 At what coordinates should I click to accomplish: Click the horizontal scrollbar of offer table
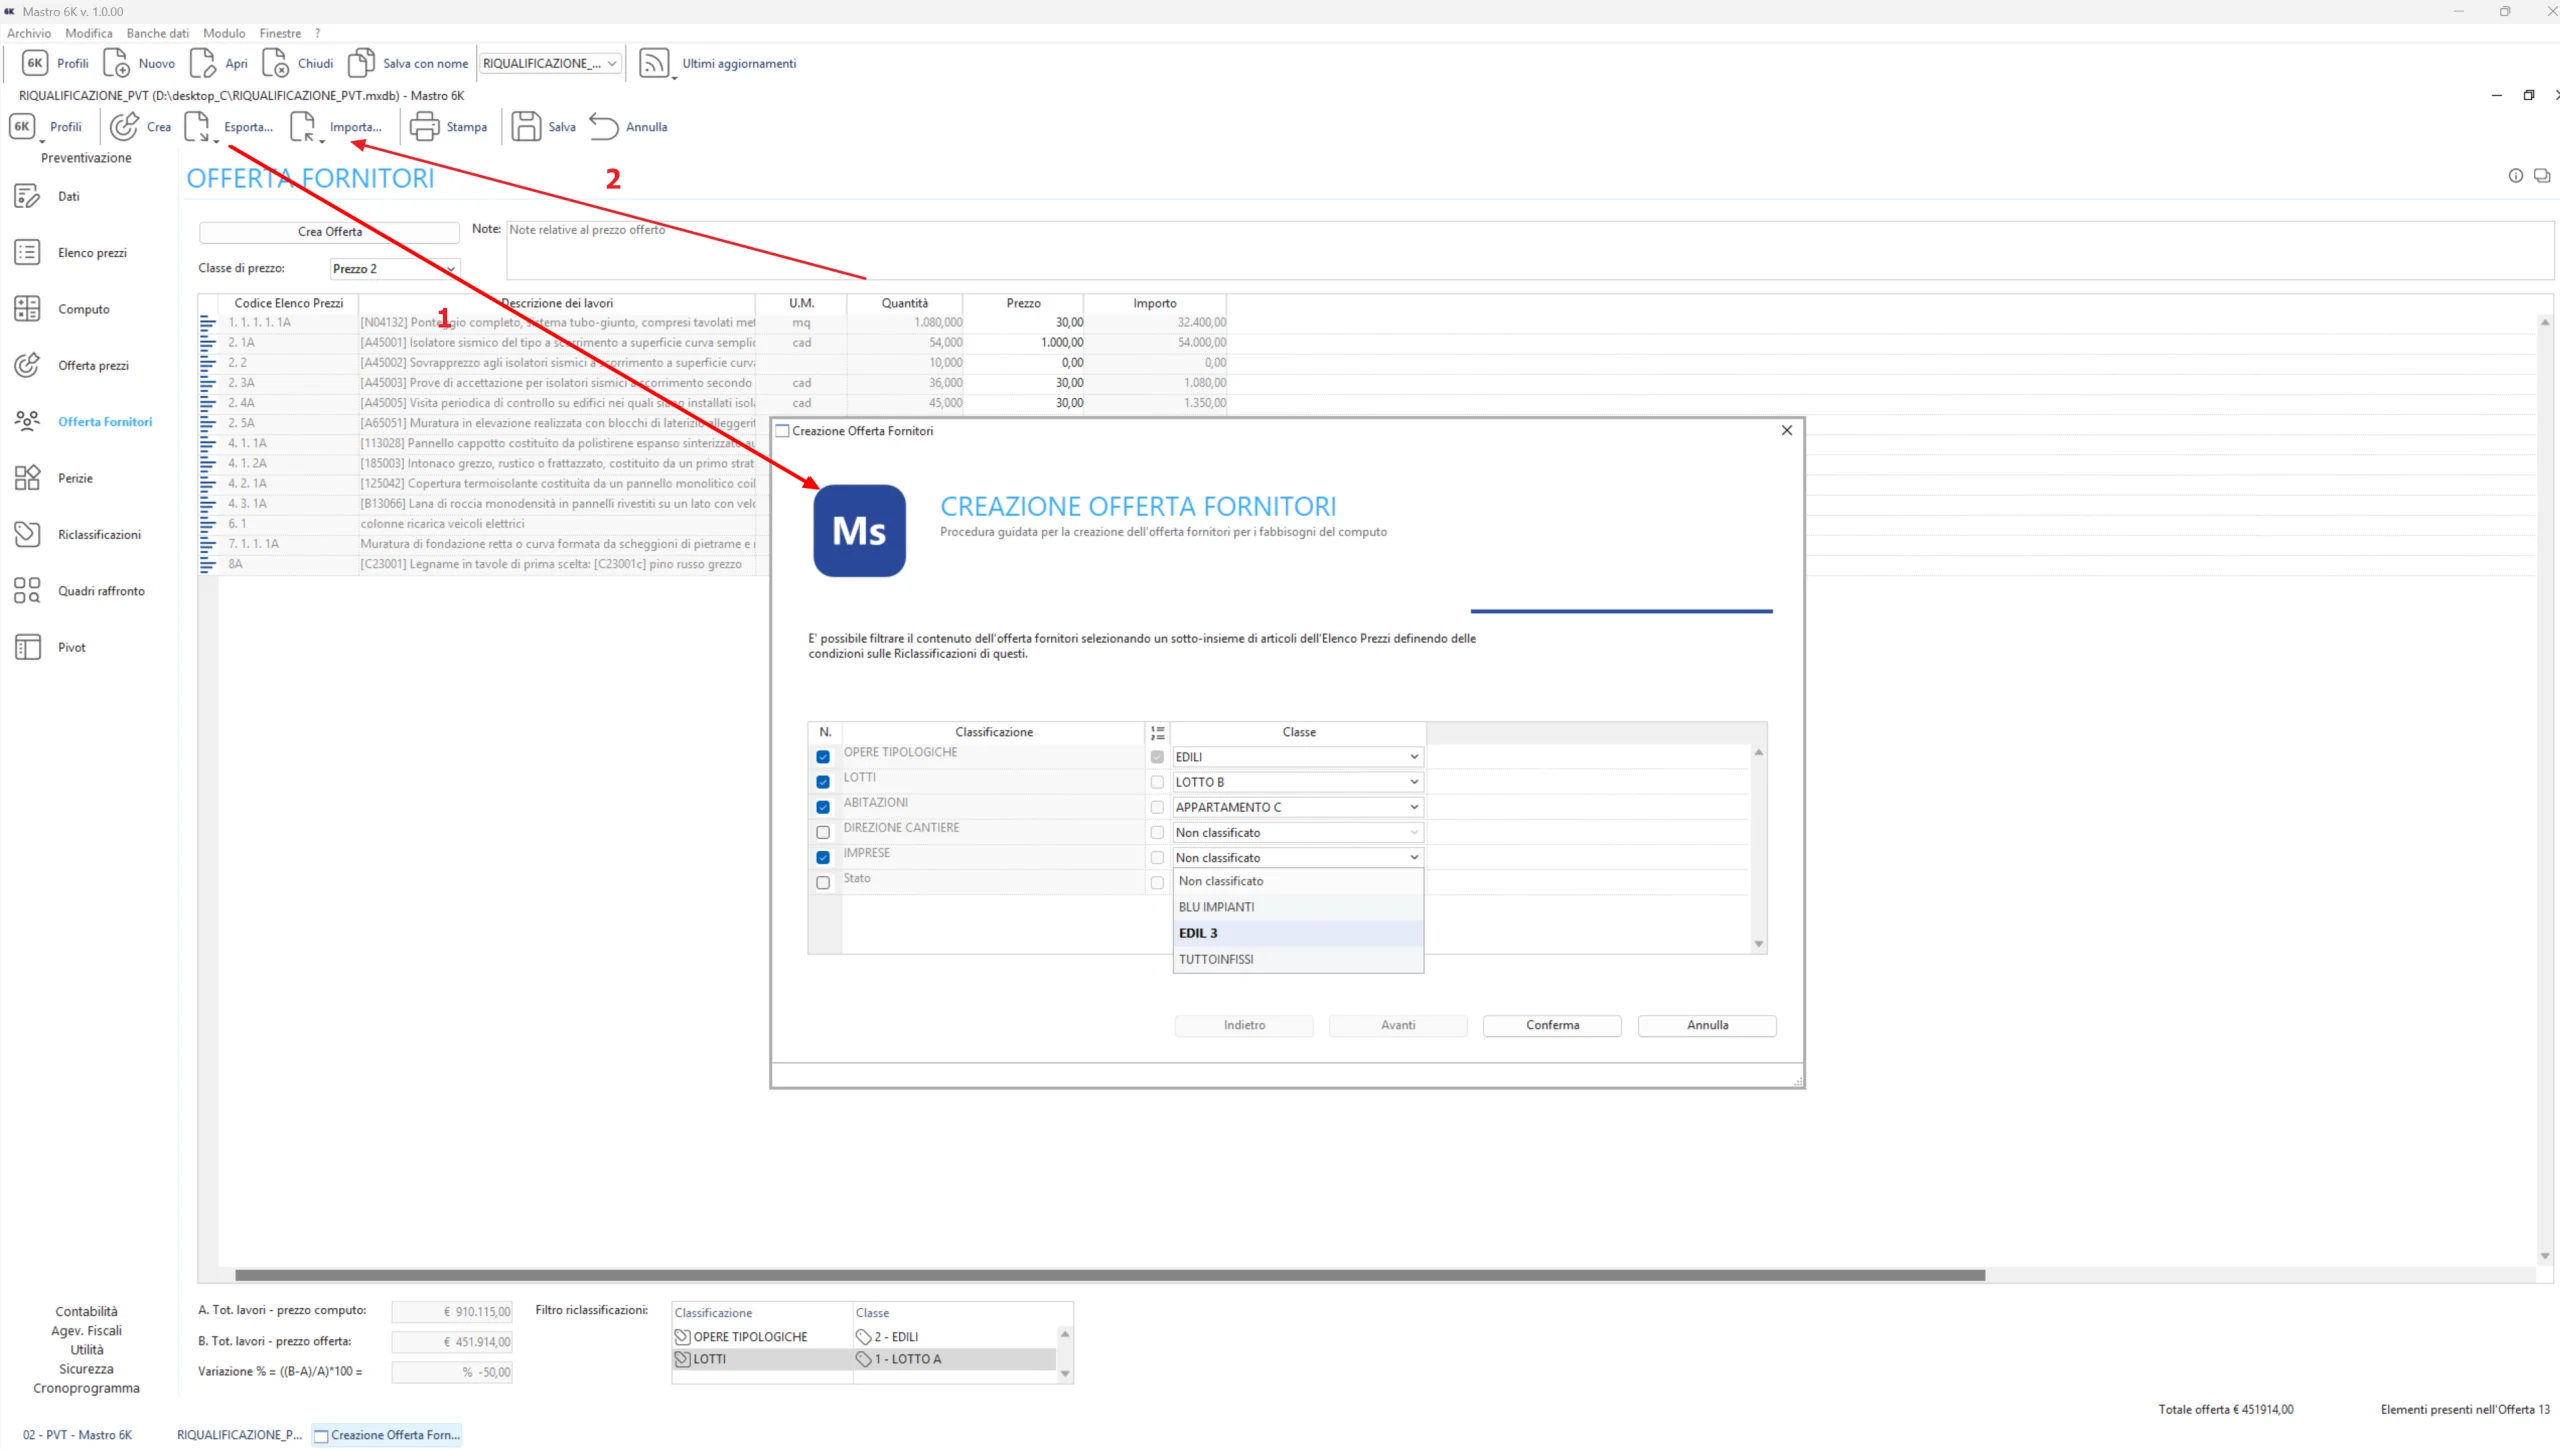1108,1275
